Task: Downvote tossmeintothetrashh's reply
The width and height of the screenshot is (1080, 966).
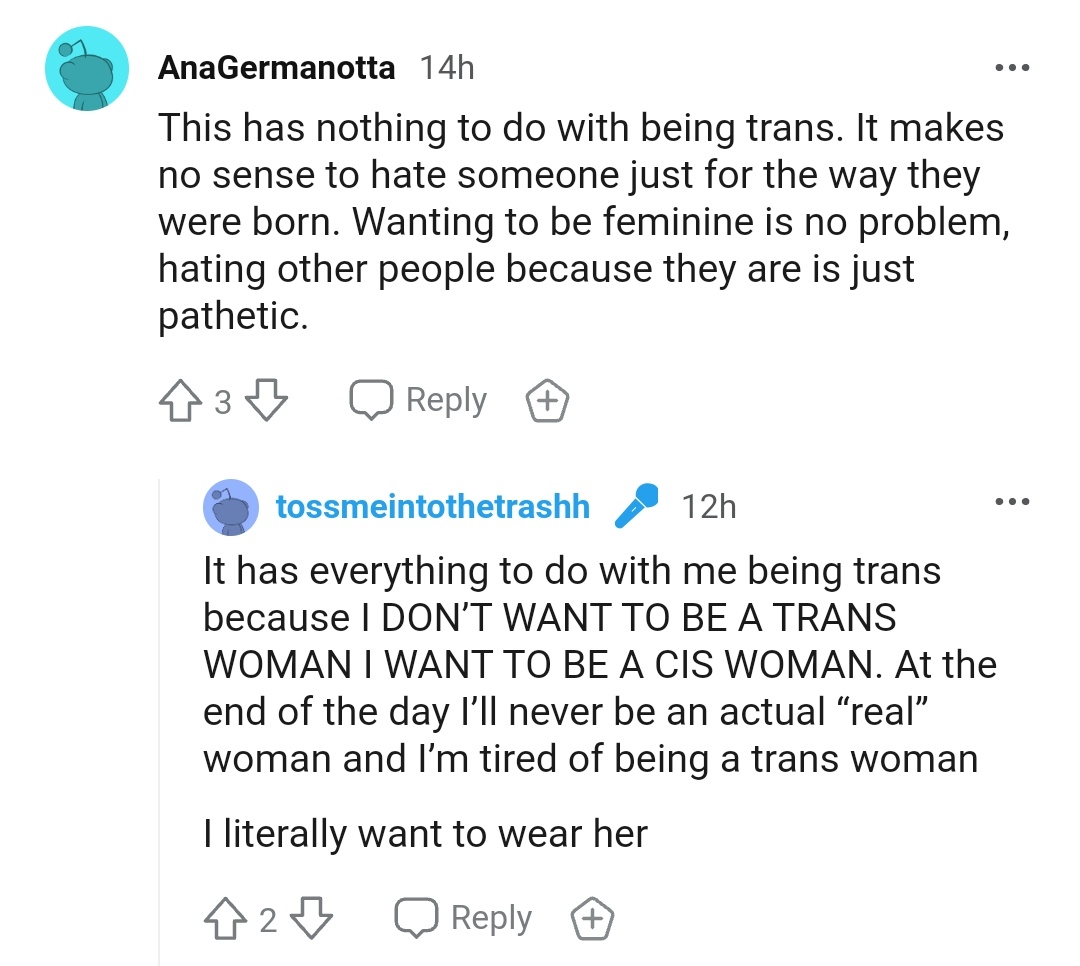Action: [x=311, y=918]
